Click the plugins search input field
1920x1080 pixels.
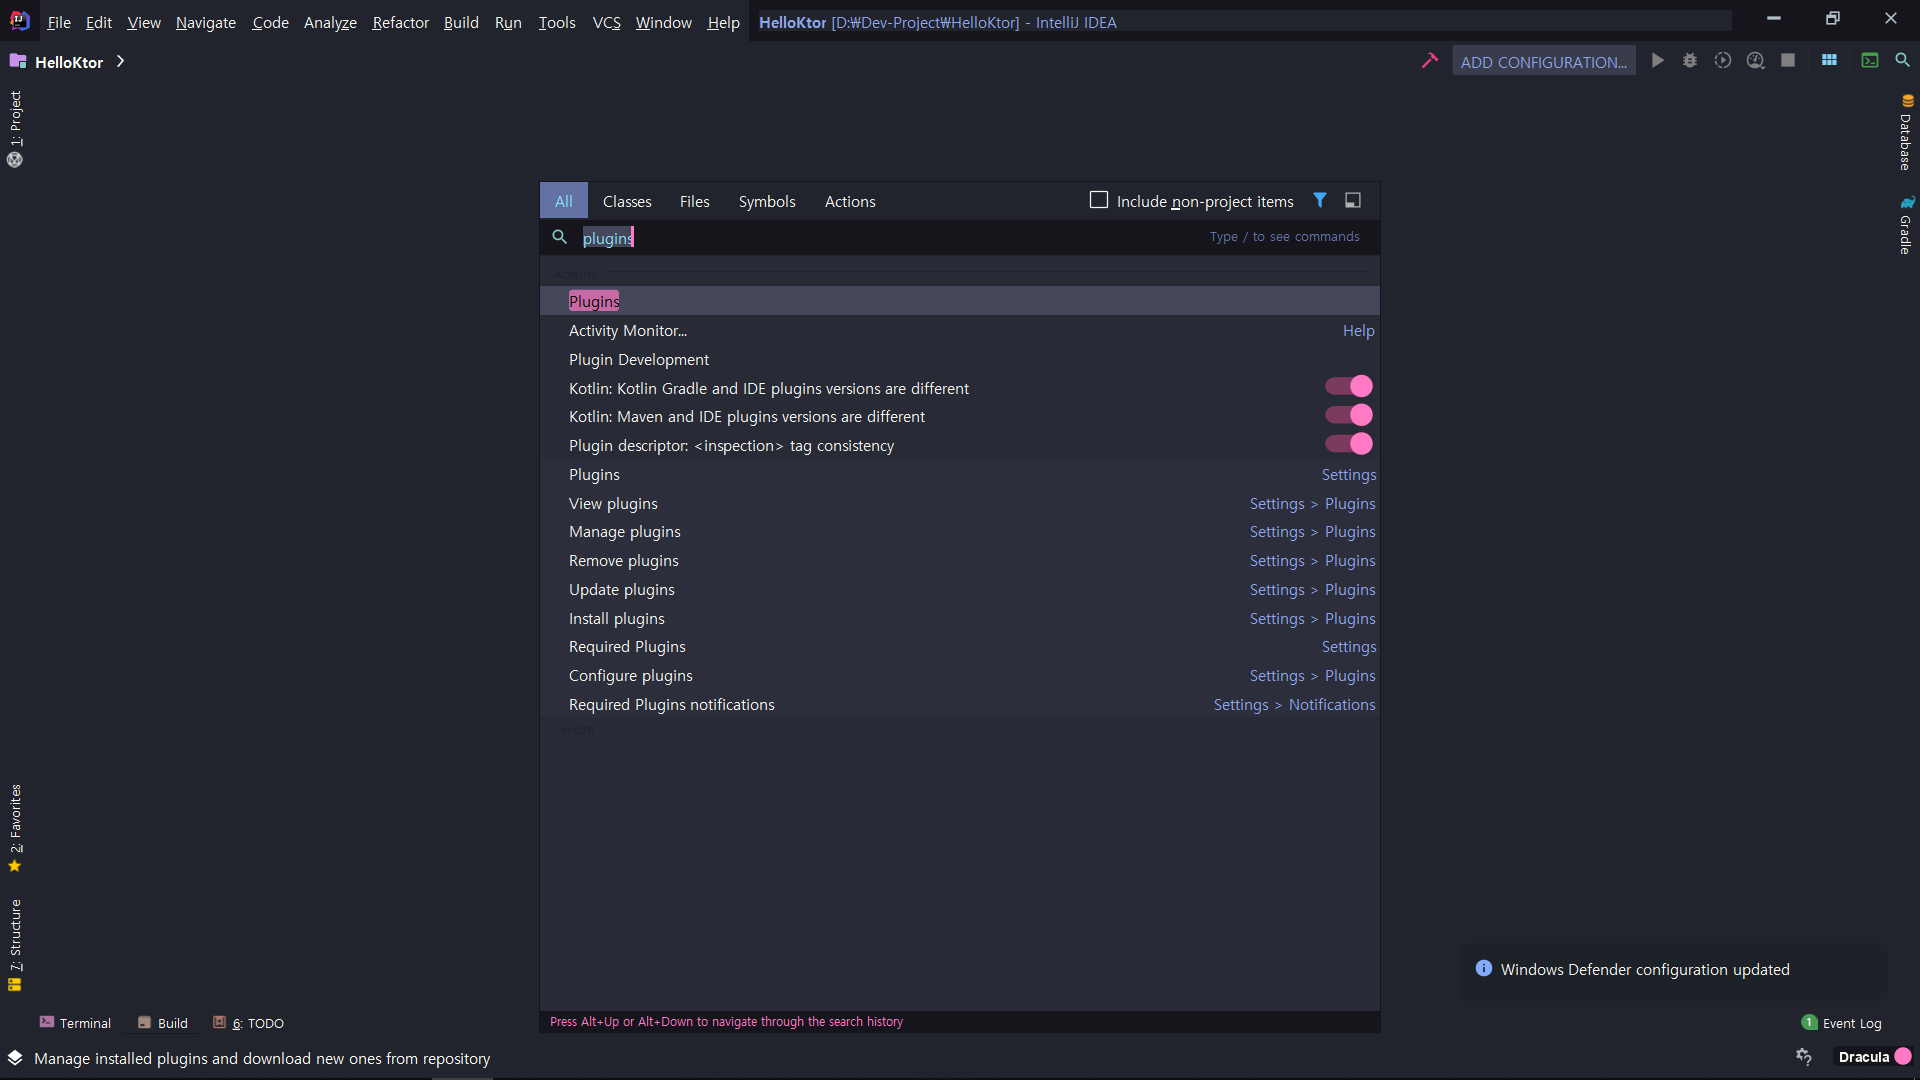880,238
